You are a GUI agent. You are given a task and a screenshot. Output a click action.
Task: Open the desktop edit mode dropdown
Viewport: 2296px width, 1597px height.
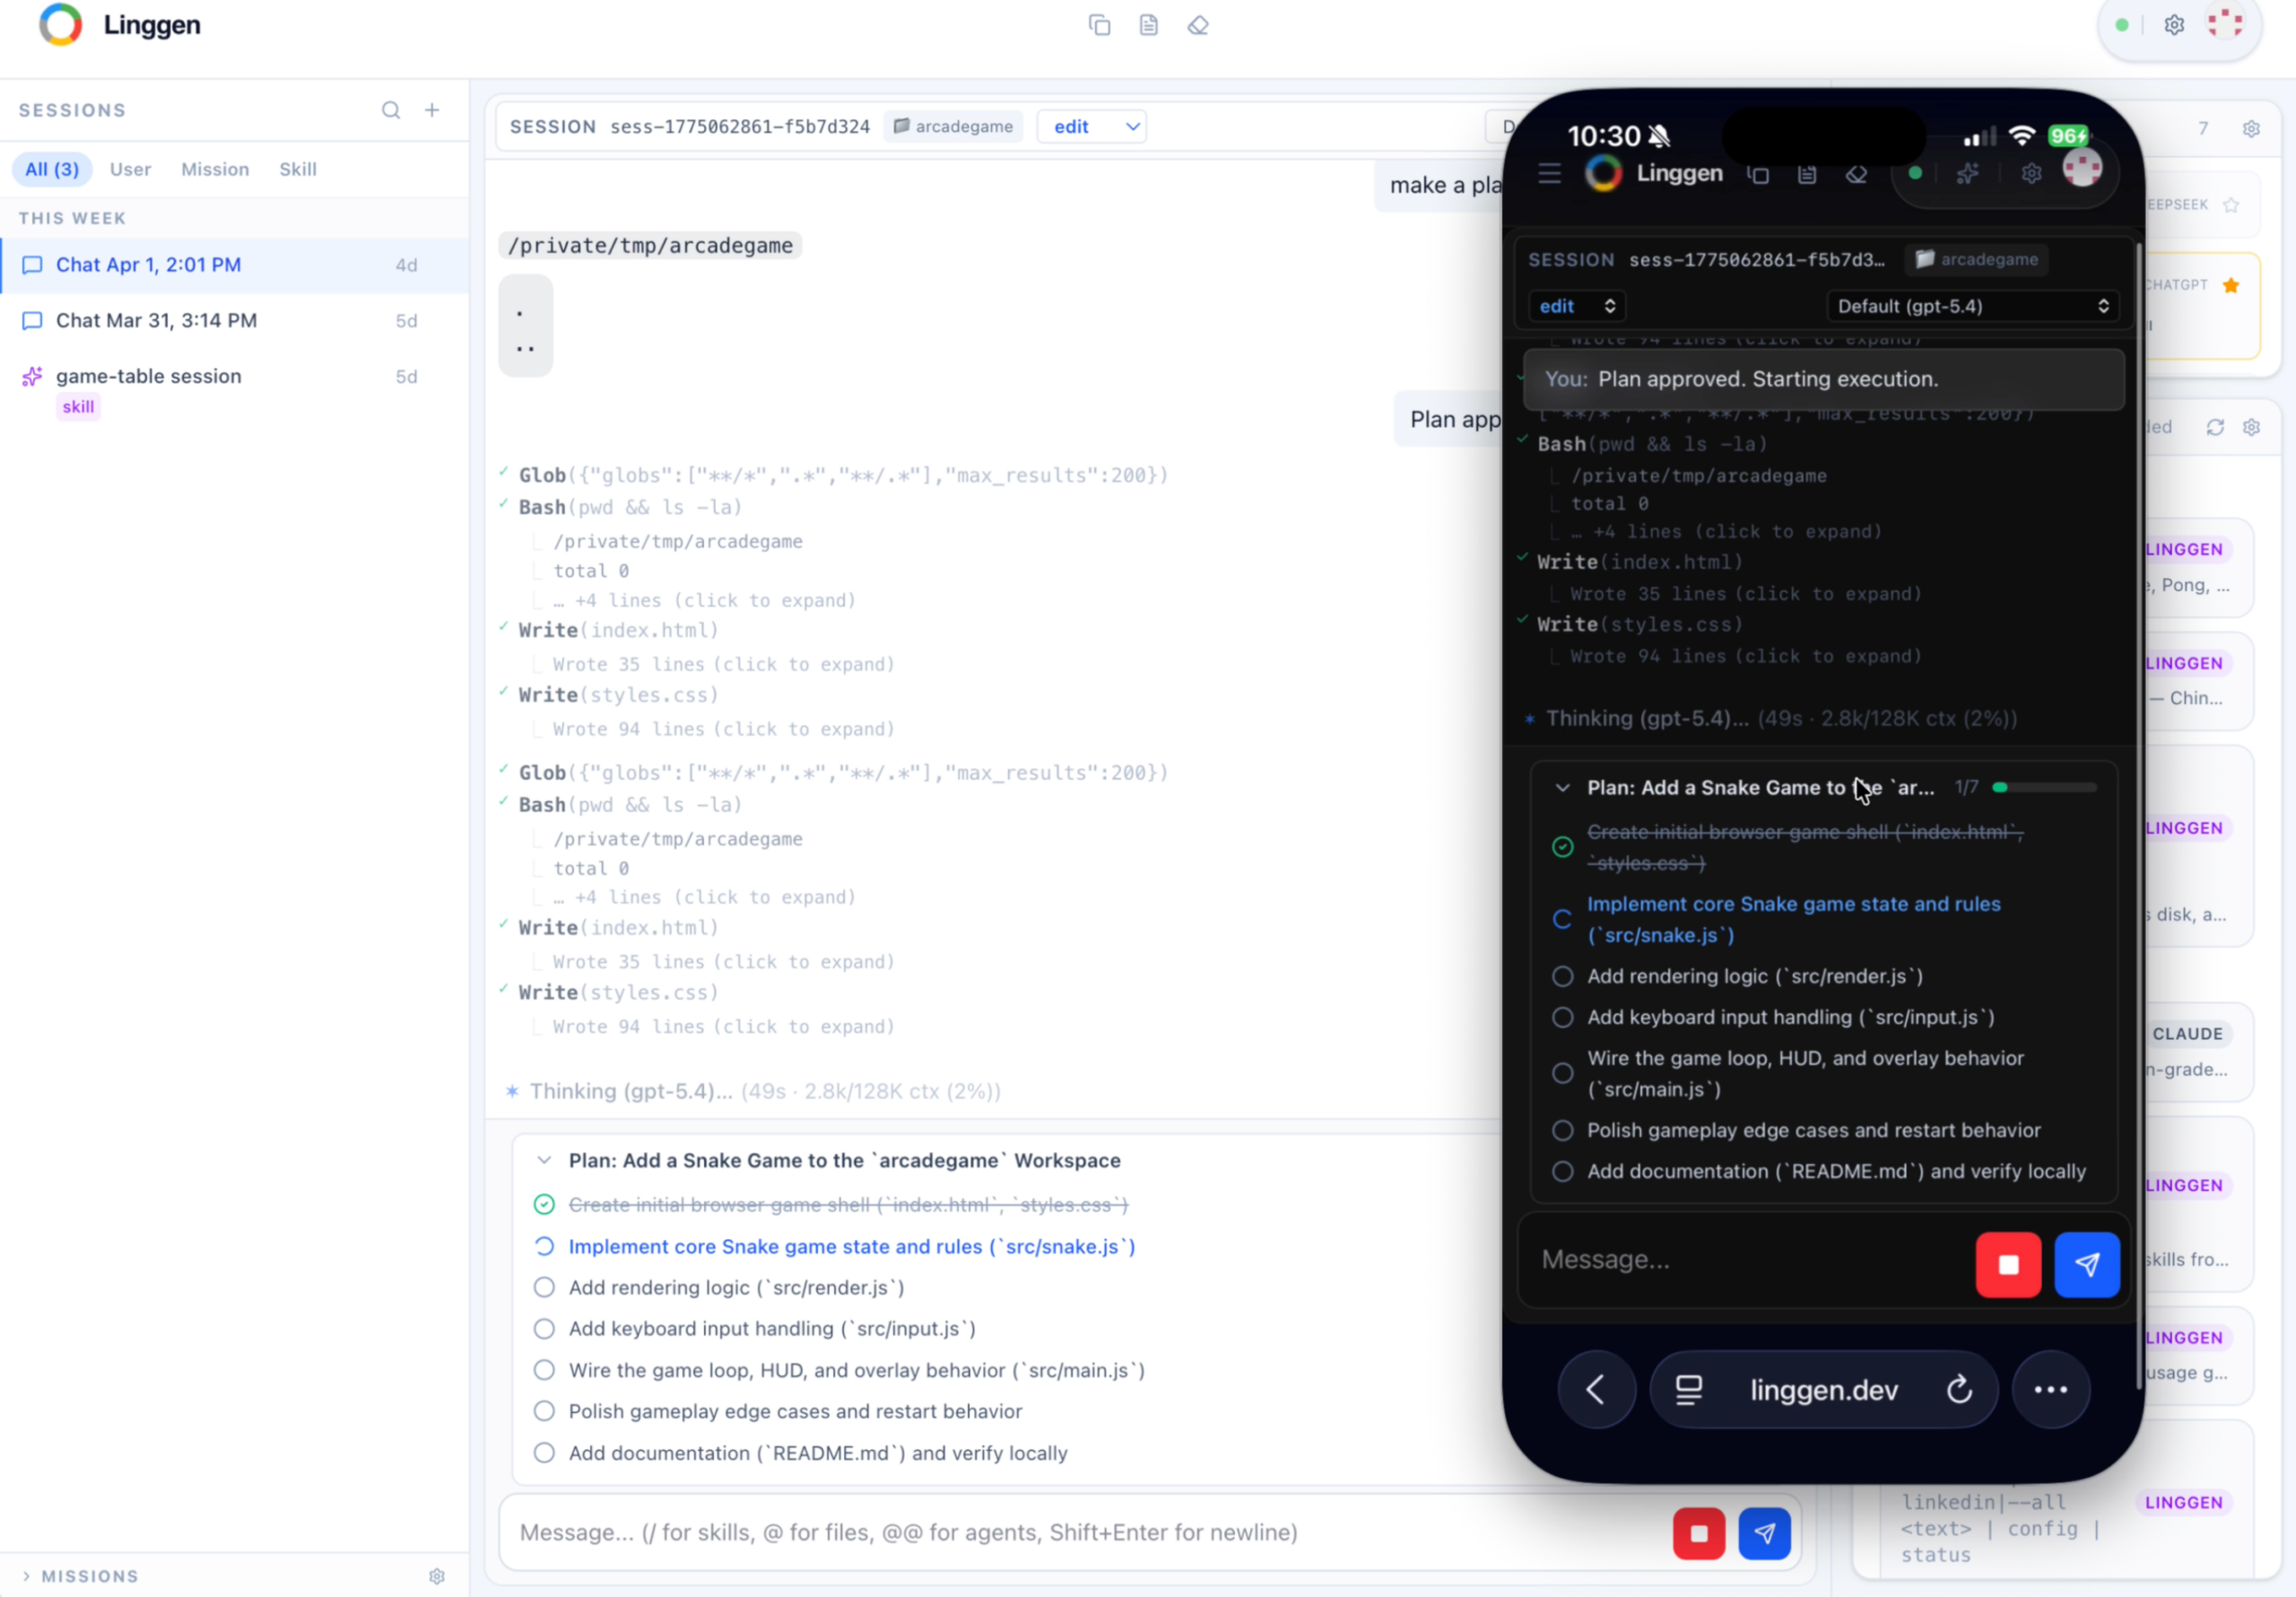(x=1092, y=127)
